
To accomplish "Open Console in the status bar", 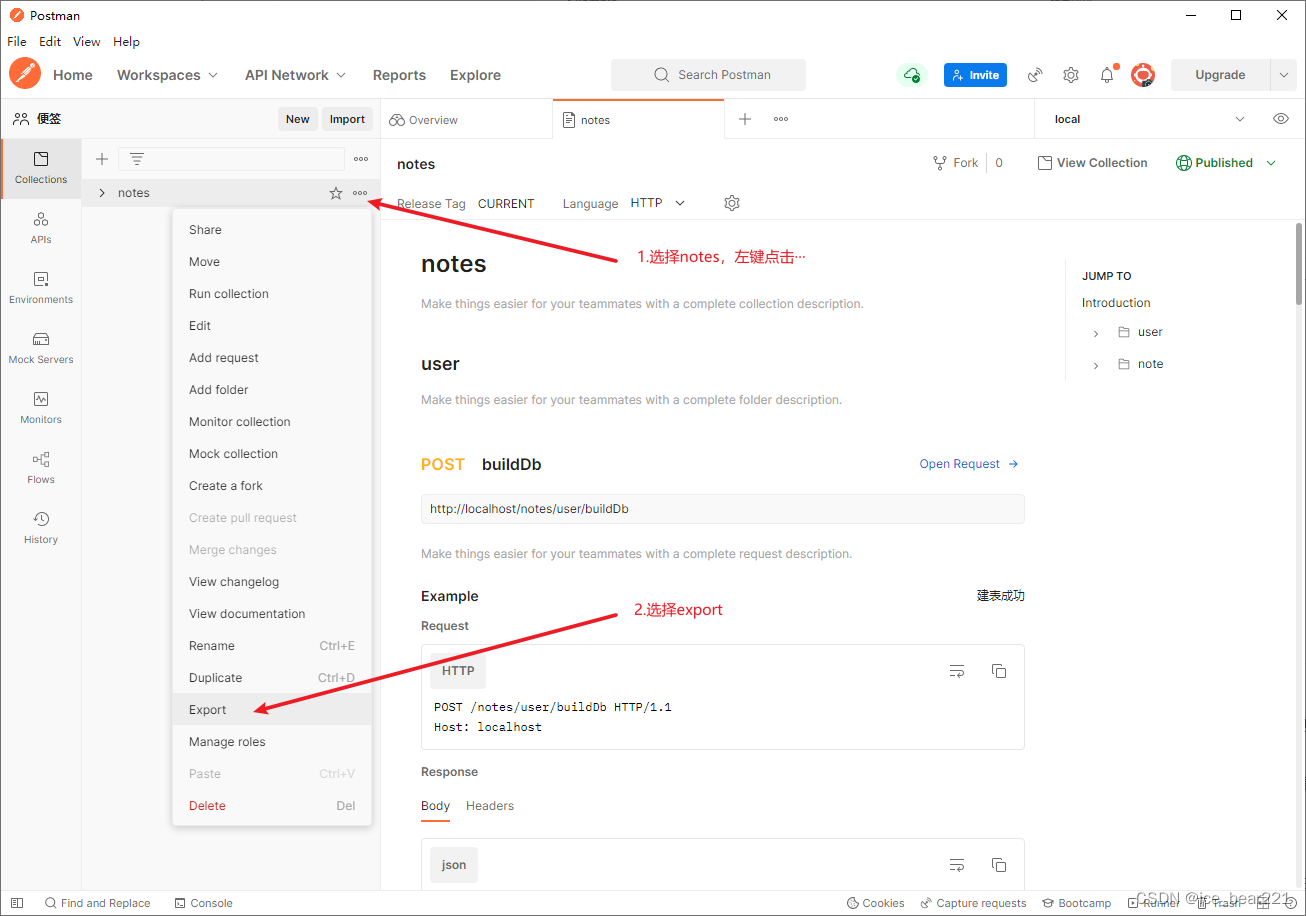I will pyautogui.click(x=203, y=903).
